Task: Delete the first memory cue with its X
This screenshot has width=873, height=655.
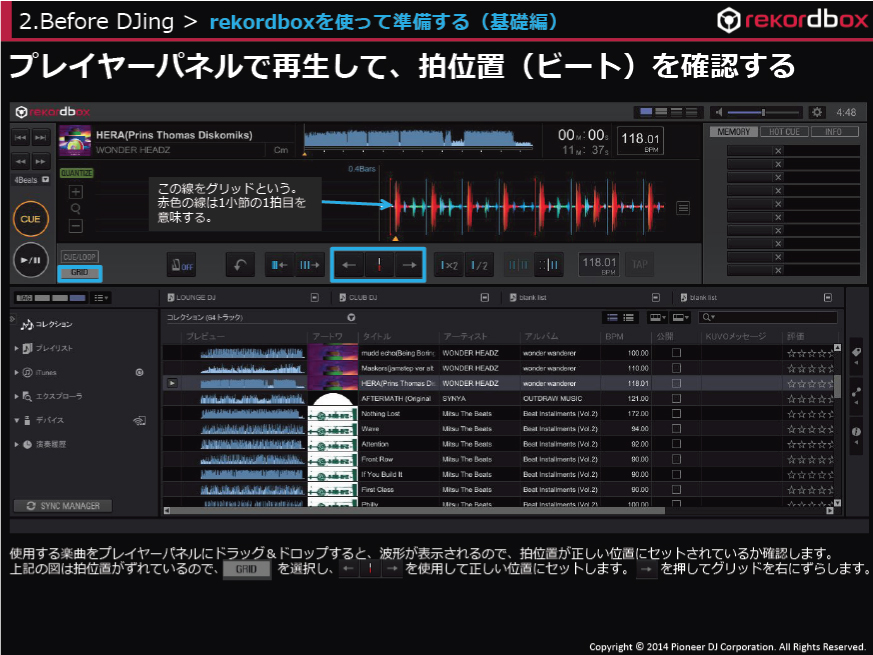Action: (x=778, y=151)
